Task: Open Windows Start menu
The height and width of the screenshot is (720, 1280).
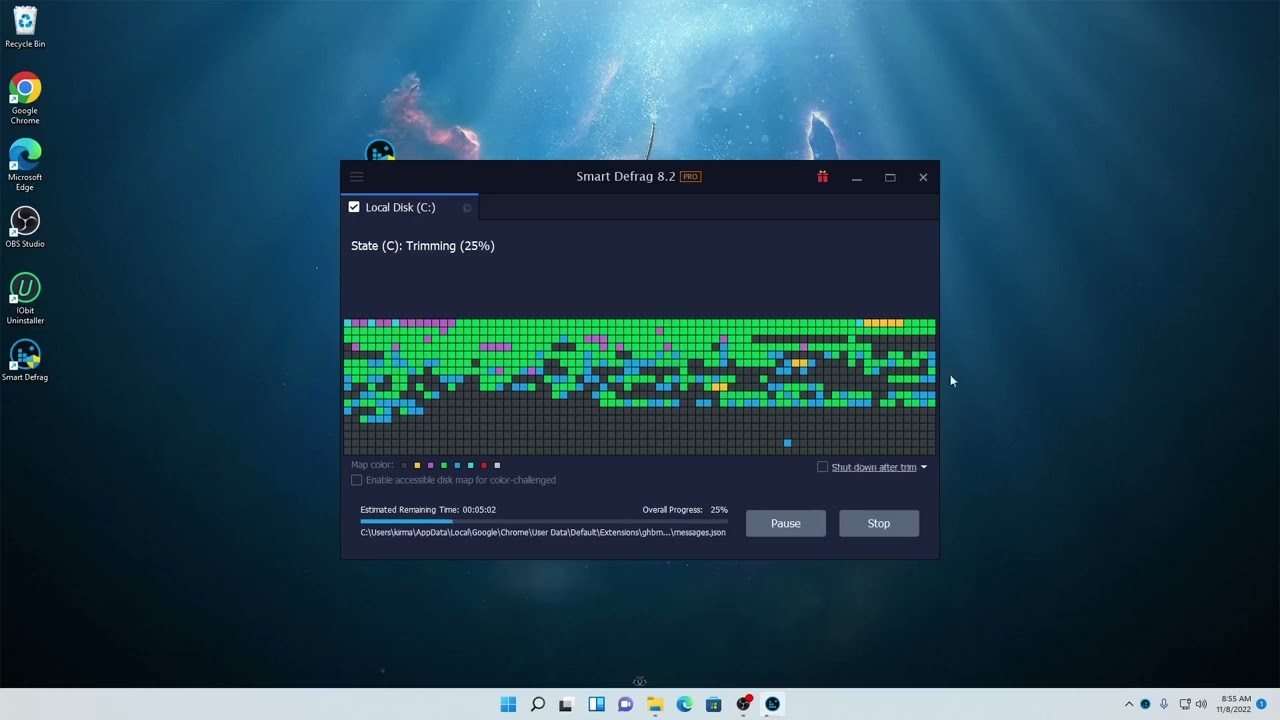Action: [508, 704]
